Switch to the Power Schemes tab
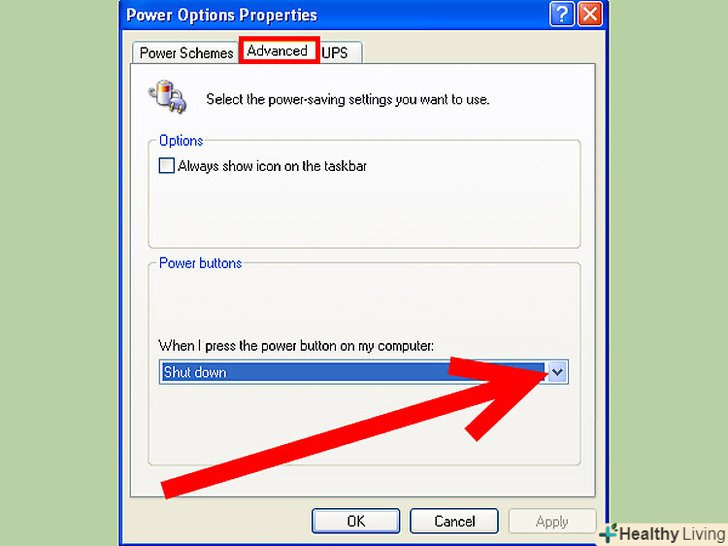 (x=186, y=53)
